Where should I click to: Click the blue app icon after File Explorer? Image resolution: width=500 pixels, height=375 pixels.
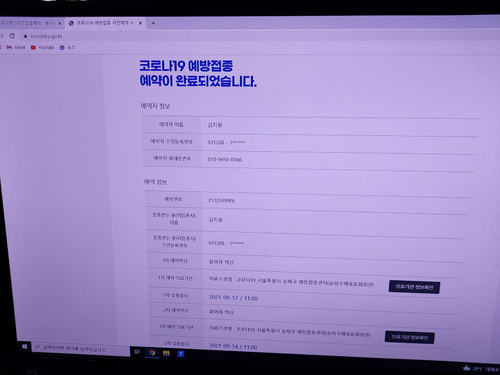click(x=181, y=354)
